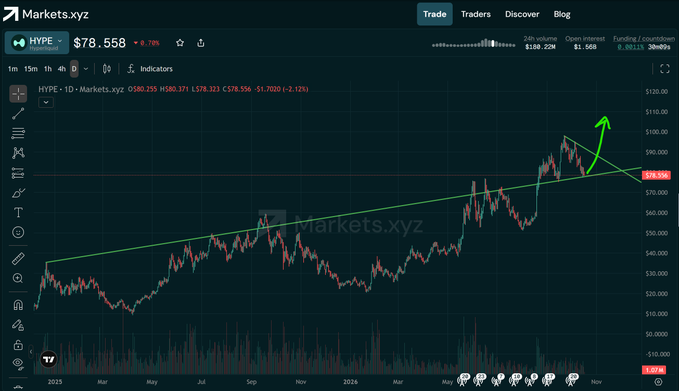Toggle stay in drawing mode

[18, 325]
